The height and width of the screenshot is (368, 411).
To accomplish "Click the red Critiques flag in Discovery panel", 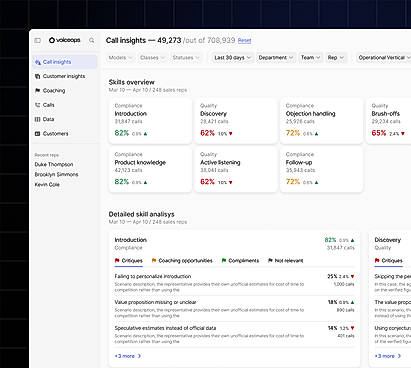I will pos(377,260).
